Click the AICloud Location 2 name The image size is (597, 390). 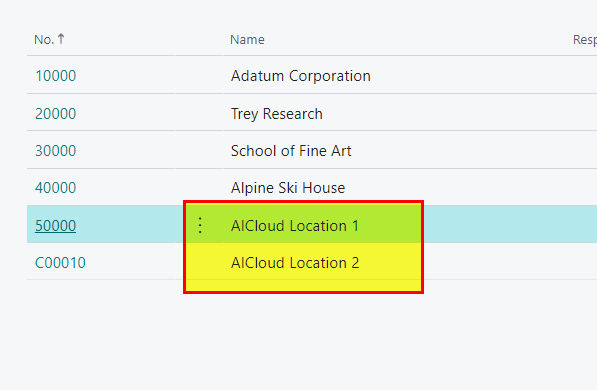click(295, 263)
